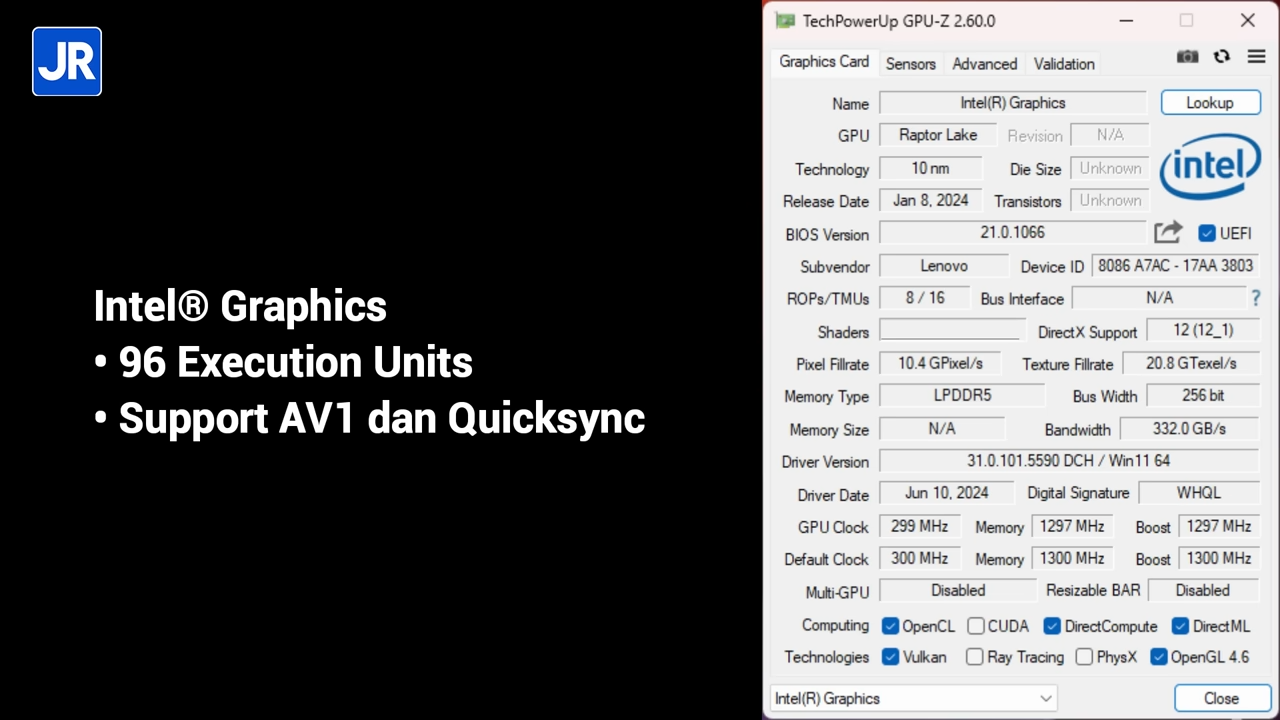Screen dimensions: 1280x720
Task: Click the GPU-Z icon in the title bar
Action: click(x=785, y=20)
